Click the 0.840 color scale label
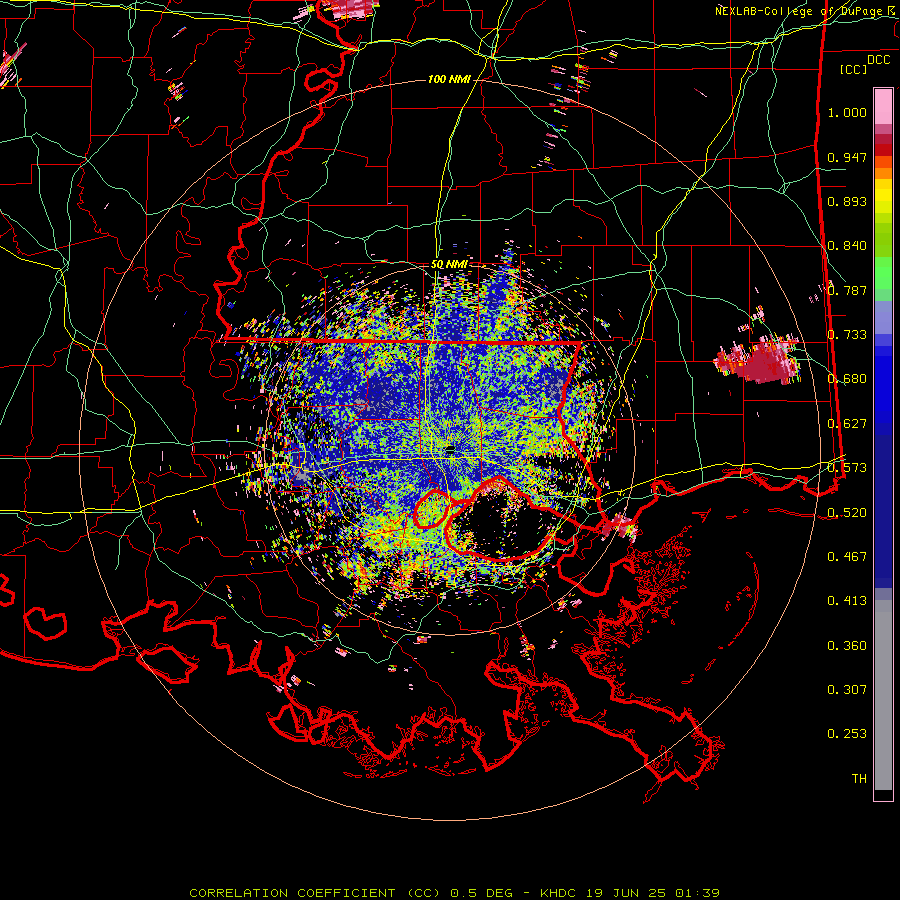The height and width of the screenshot is (900, 900). [847, 246]
